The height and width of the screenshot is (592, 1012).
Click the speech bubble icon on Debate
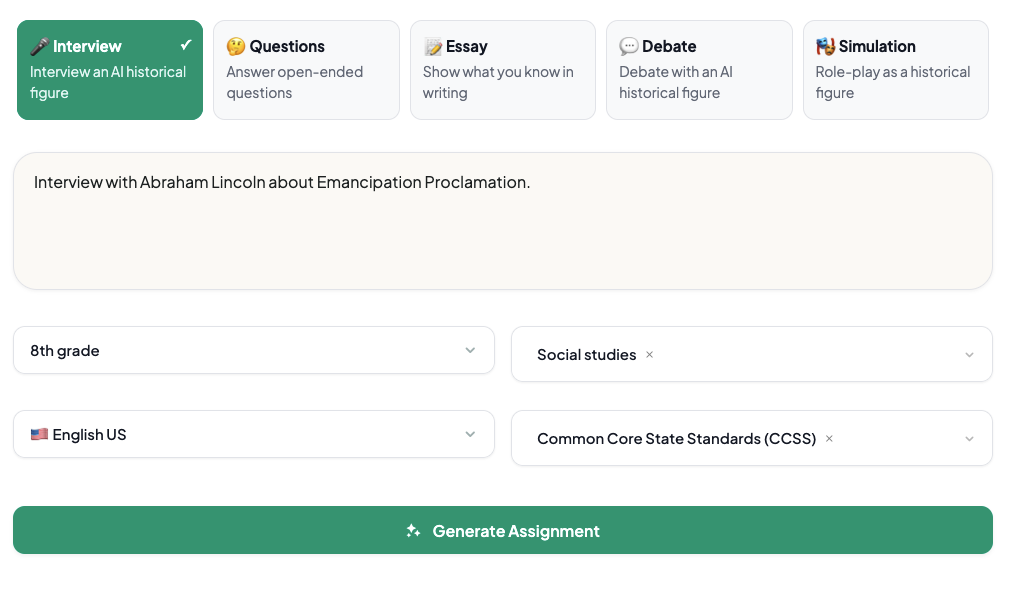pyautogui.click(x=629, y=47)
